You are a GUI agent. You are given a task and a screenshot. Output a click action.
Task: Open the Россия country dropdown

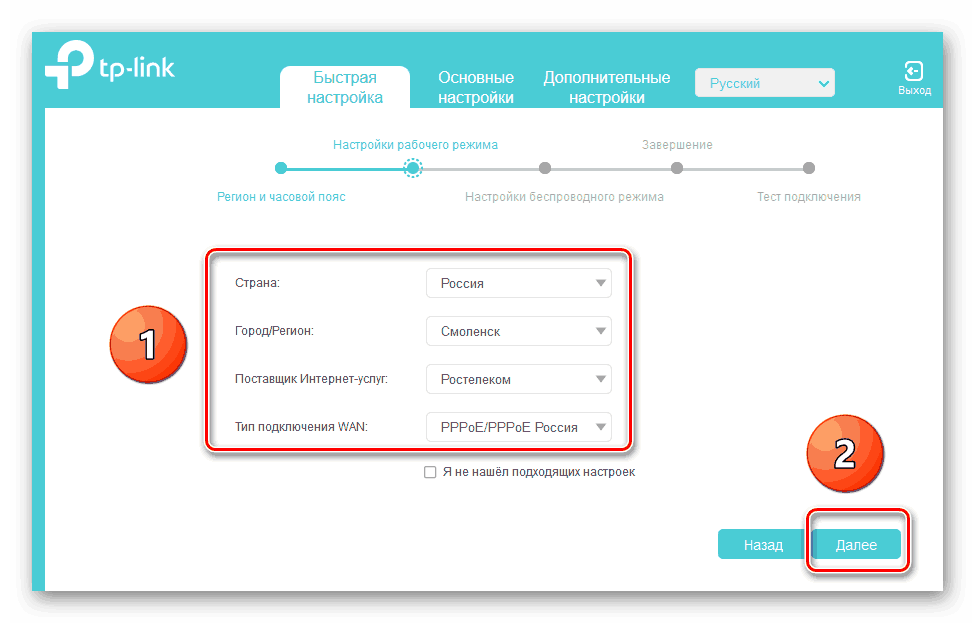[x=519, y=283]
